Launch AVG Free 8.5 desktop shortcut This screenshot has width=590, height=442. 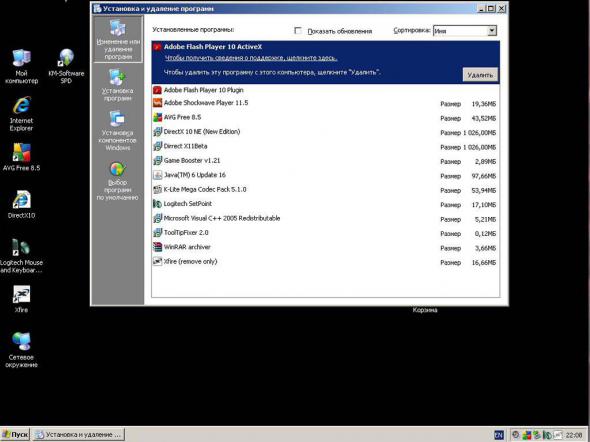21,157
